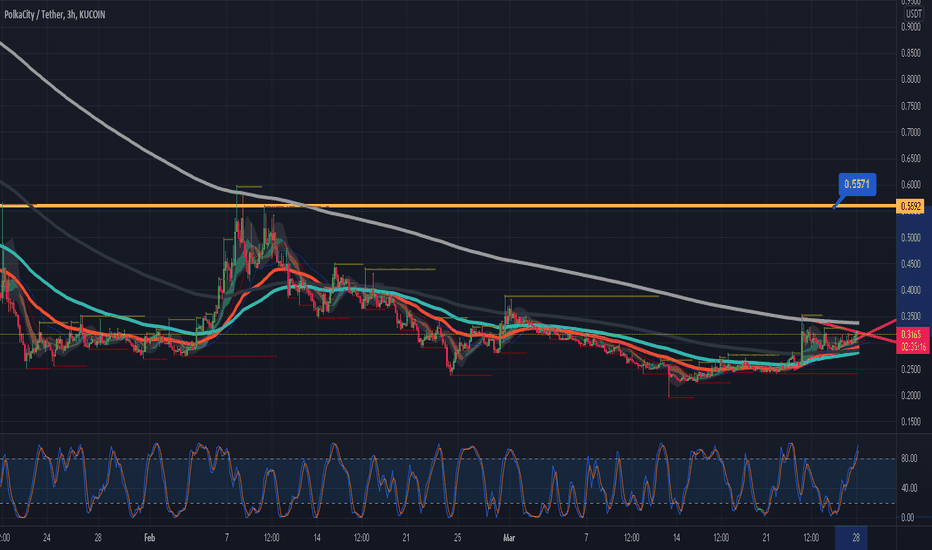
Task: Click the 0.9000 price axis label
Action: tap(911, 27)
